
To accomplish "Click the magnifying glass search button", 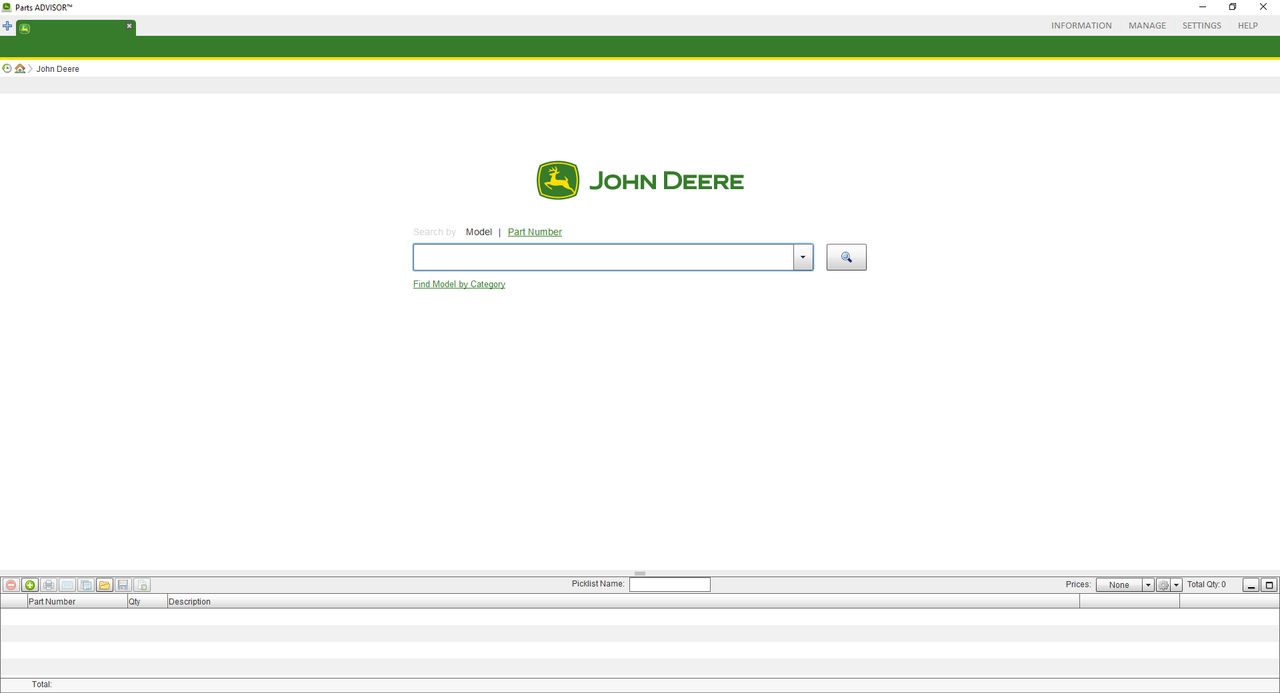I will pos(846,258).
